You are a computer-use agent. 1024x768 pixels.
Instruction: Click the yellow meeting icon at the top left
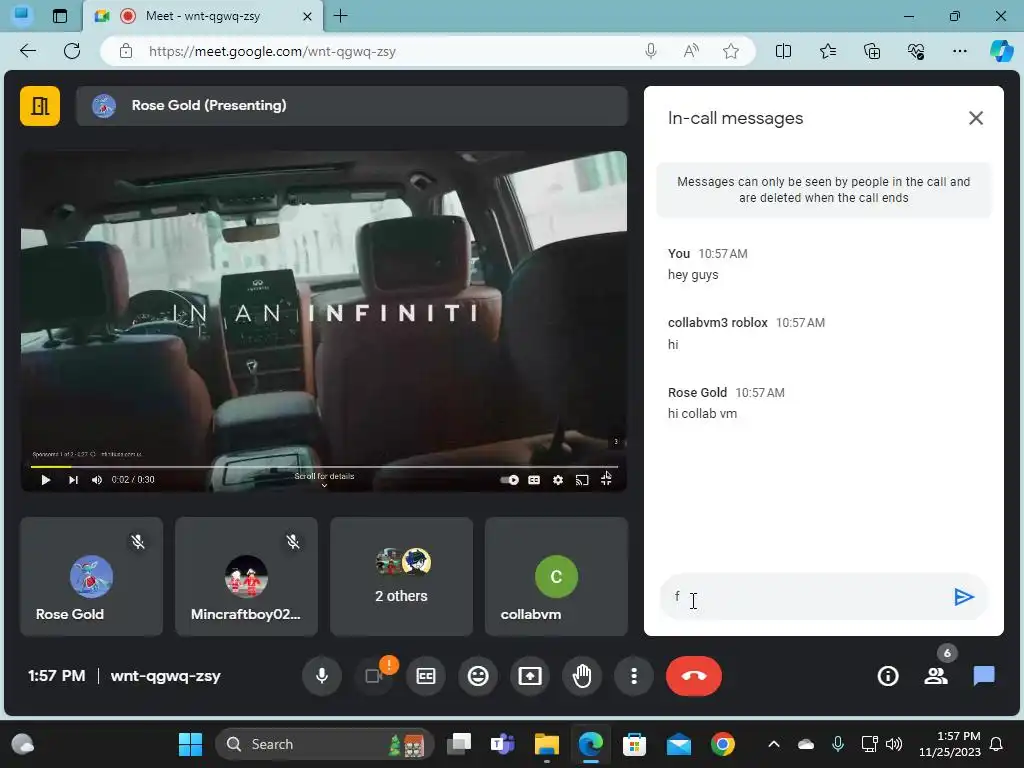[x=40, y=106]
